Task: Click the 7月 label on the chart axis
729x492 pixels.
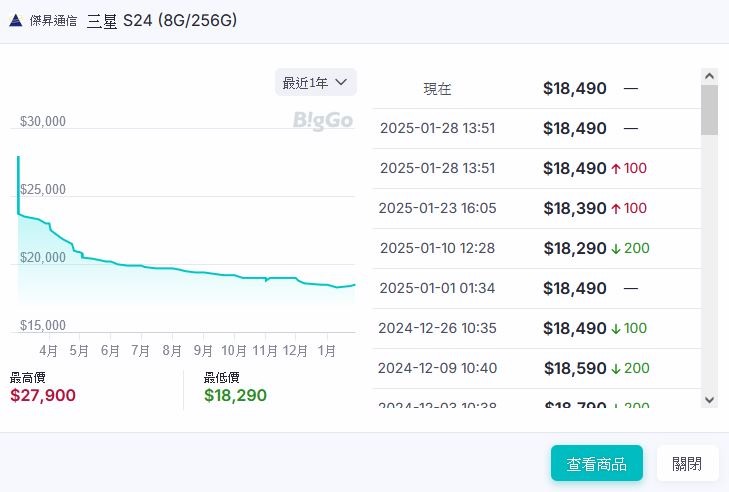Action: (x=140, y=351)
